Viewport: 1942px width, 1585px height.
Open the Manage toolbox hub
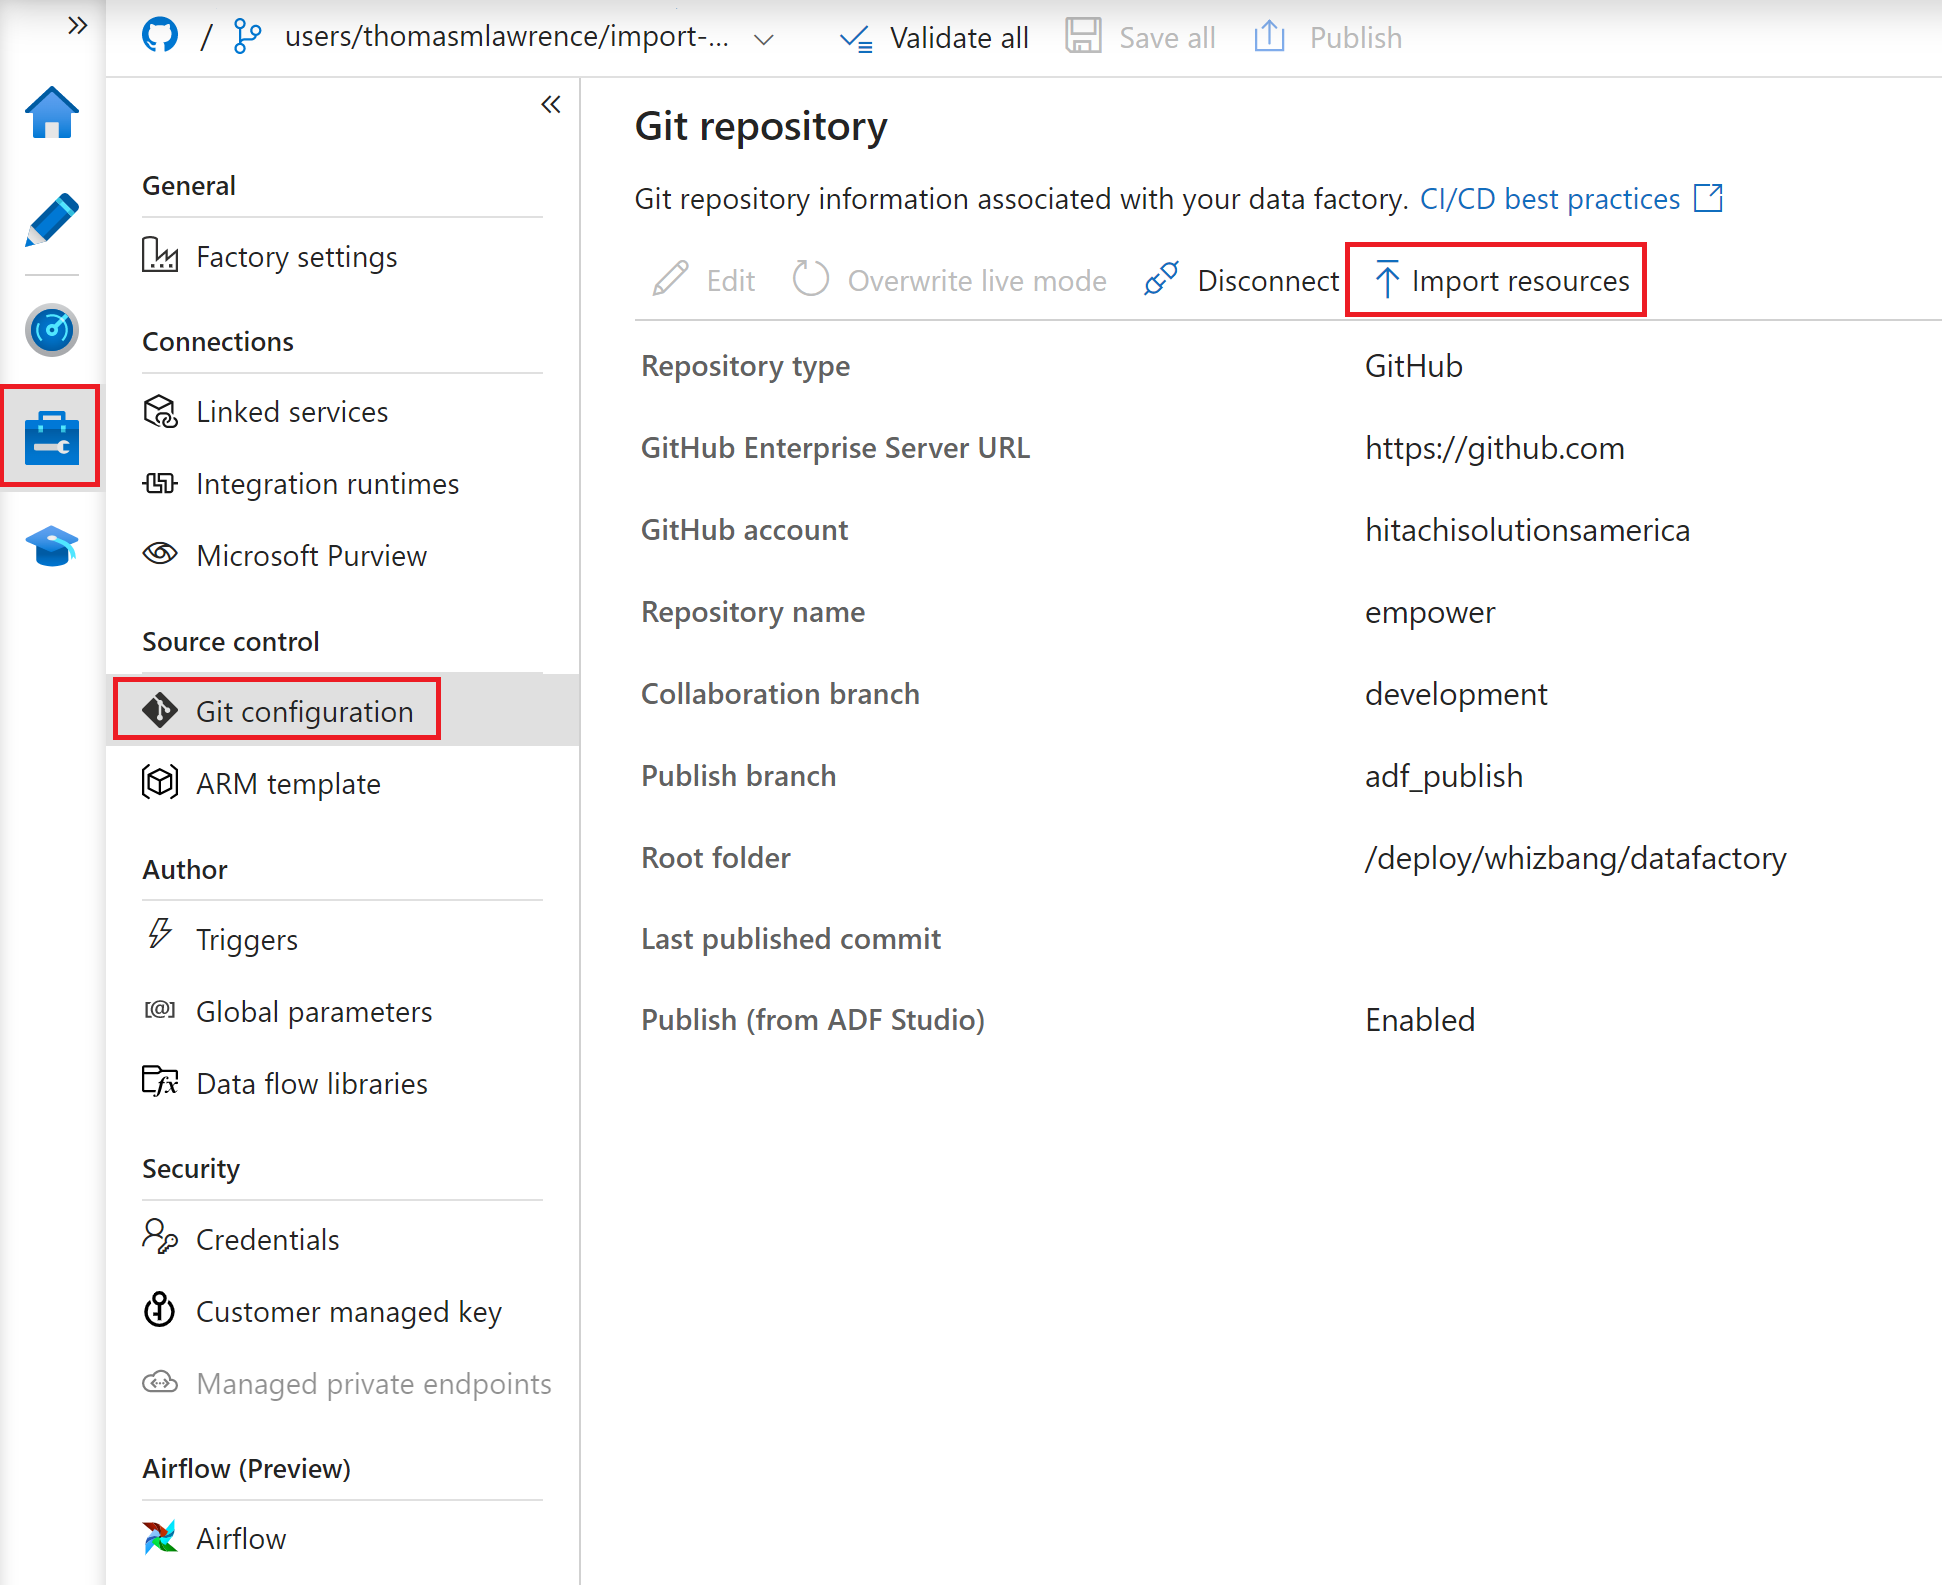point(52,437)
